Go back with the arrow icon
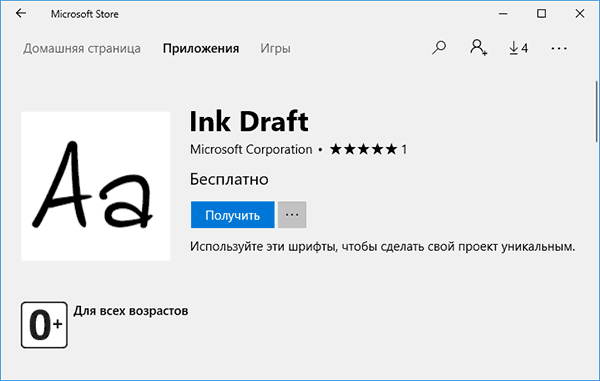The image size is (600, 381). (21, 13)
